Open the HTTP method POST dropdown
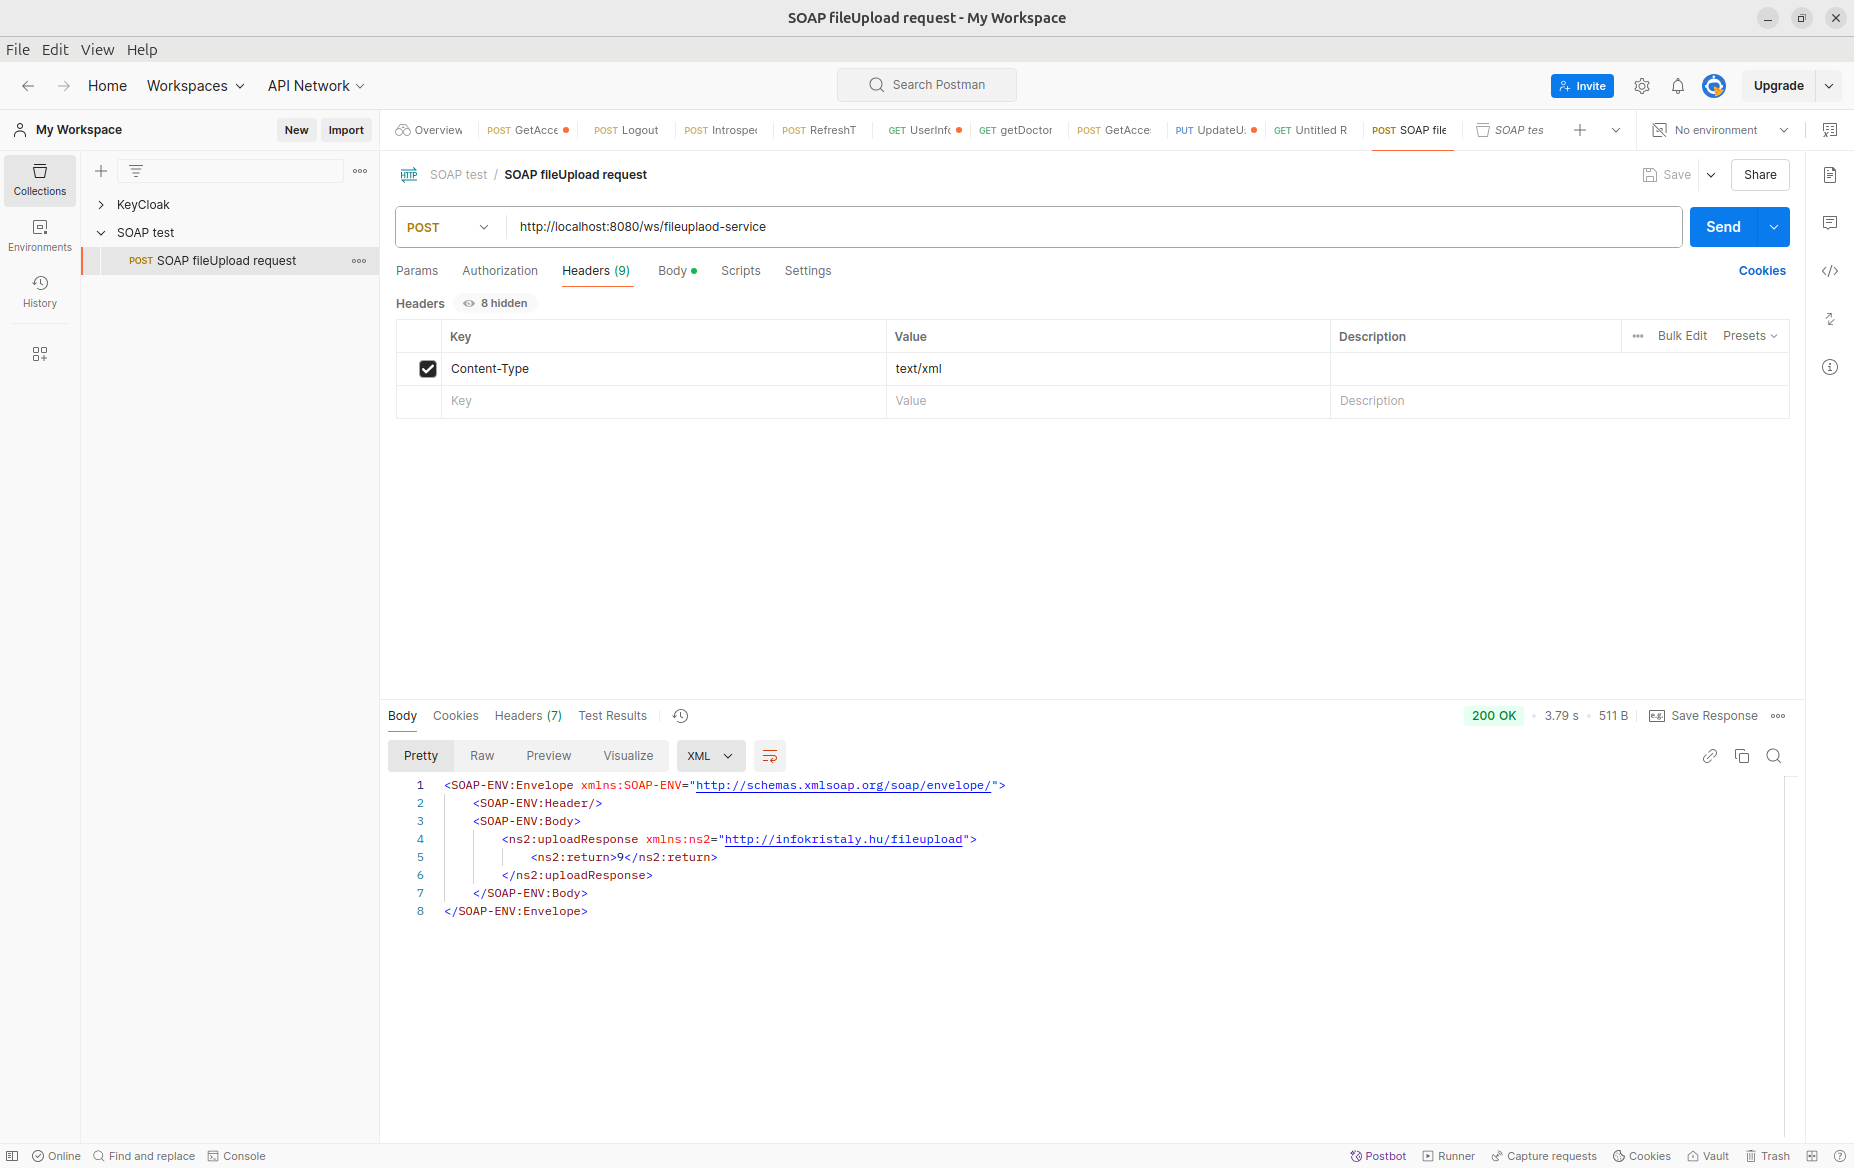 pos(449,227)
